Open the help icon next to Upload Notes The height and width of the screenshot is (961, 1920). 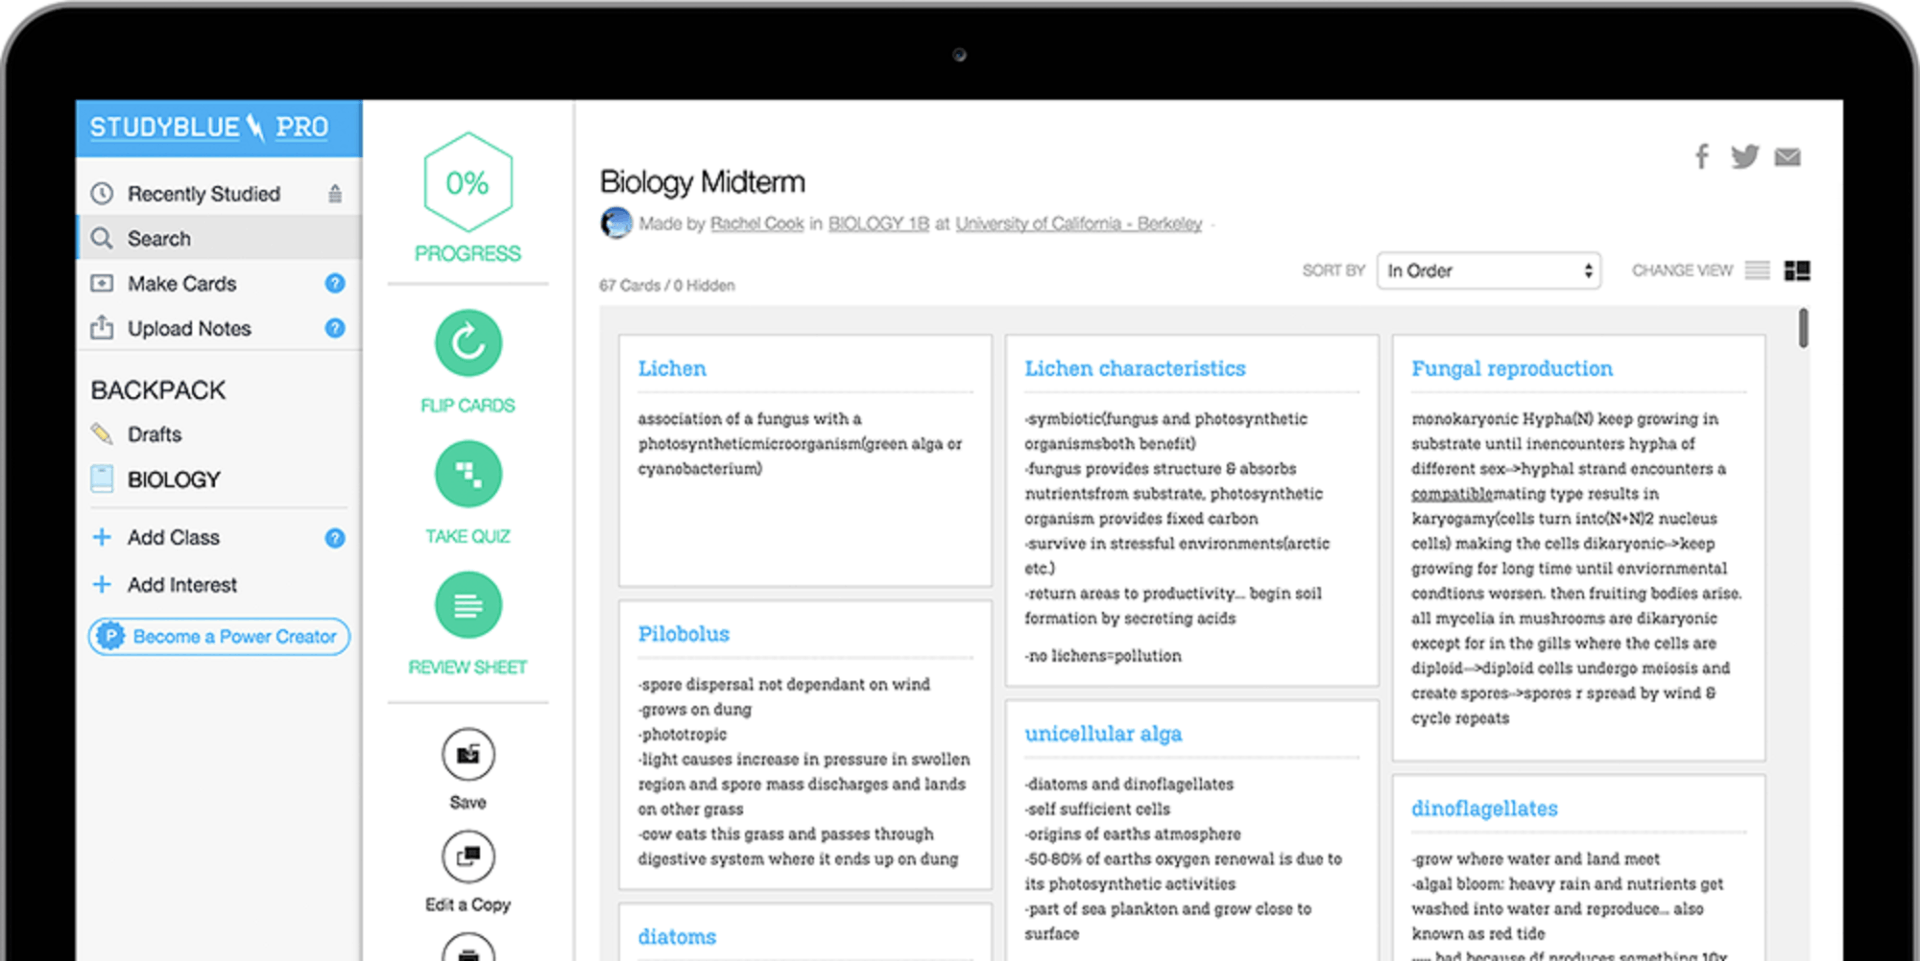tap(335, 328)
